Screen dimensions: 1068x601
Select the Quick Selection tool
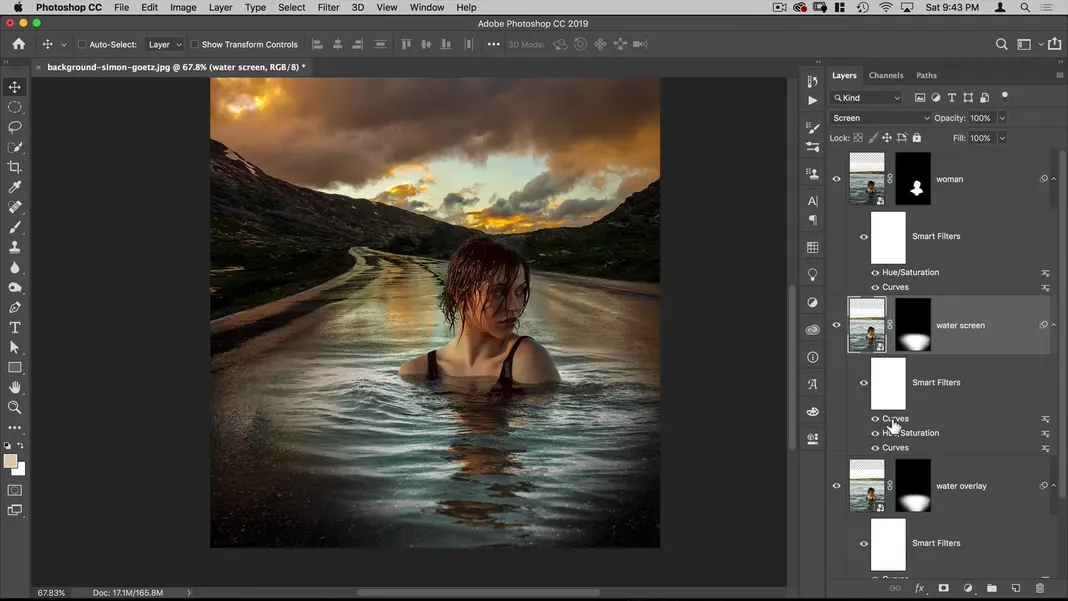coord(14,147)
